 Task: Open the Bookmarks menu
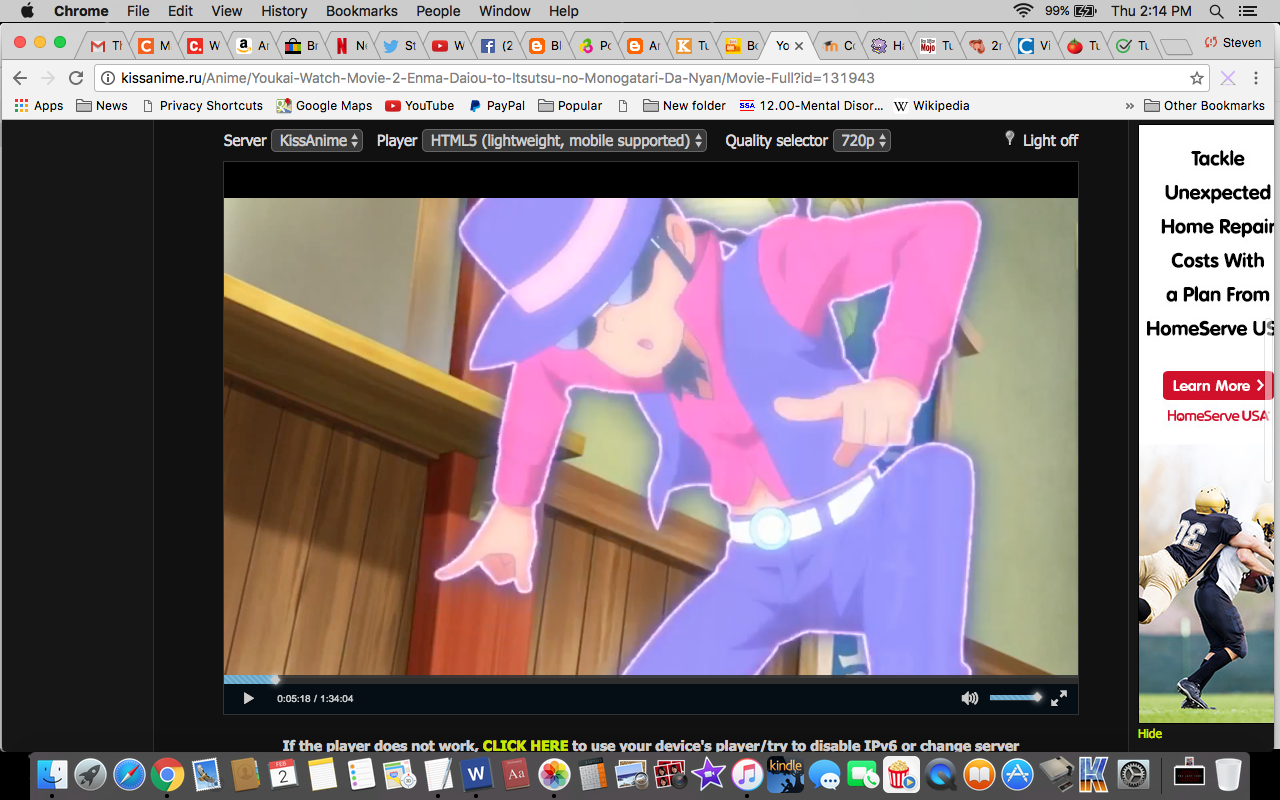[362, 11]
